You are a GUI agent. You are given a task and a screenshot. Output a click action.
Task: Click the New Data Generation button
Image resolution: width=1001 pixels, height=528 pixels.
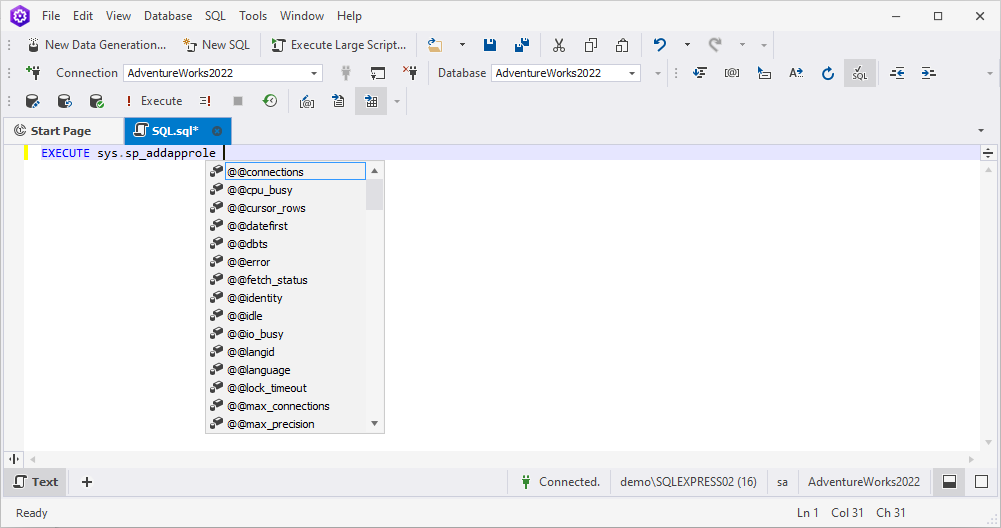click(96, 45)
